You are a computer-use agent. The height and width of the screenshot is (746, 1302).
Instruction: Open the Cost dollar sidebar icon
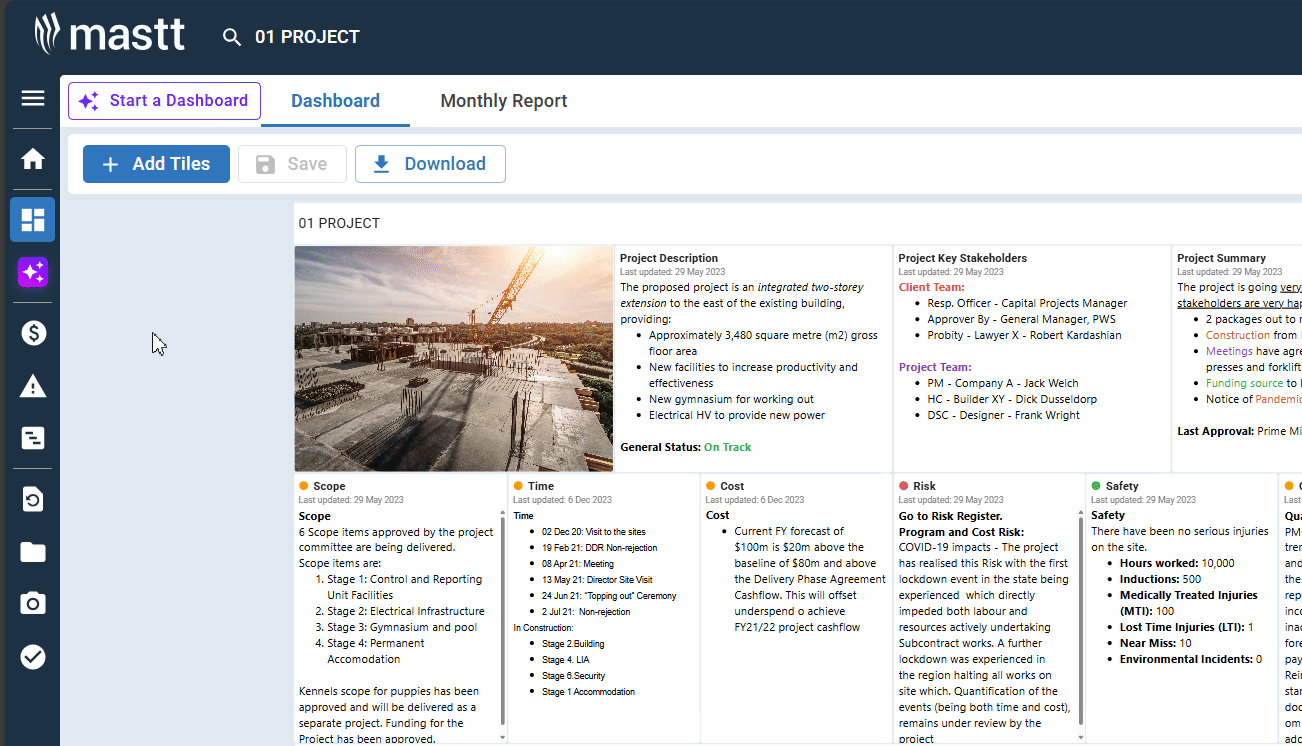point(33,333)
